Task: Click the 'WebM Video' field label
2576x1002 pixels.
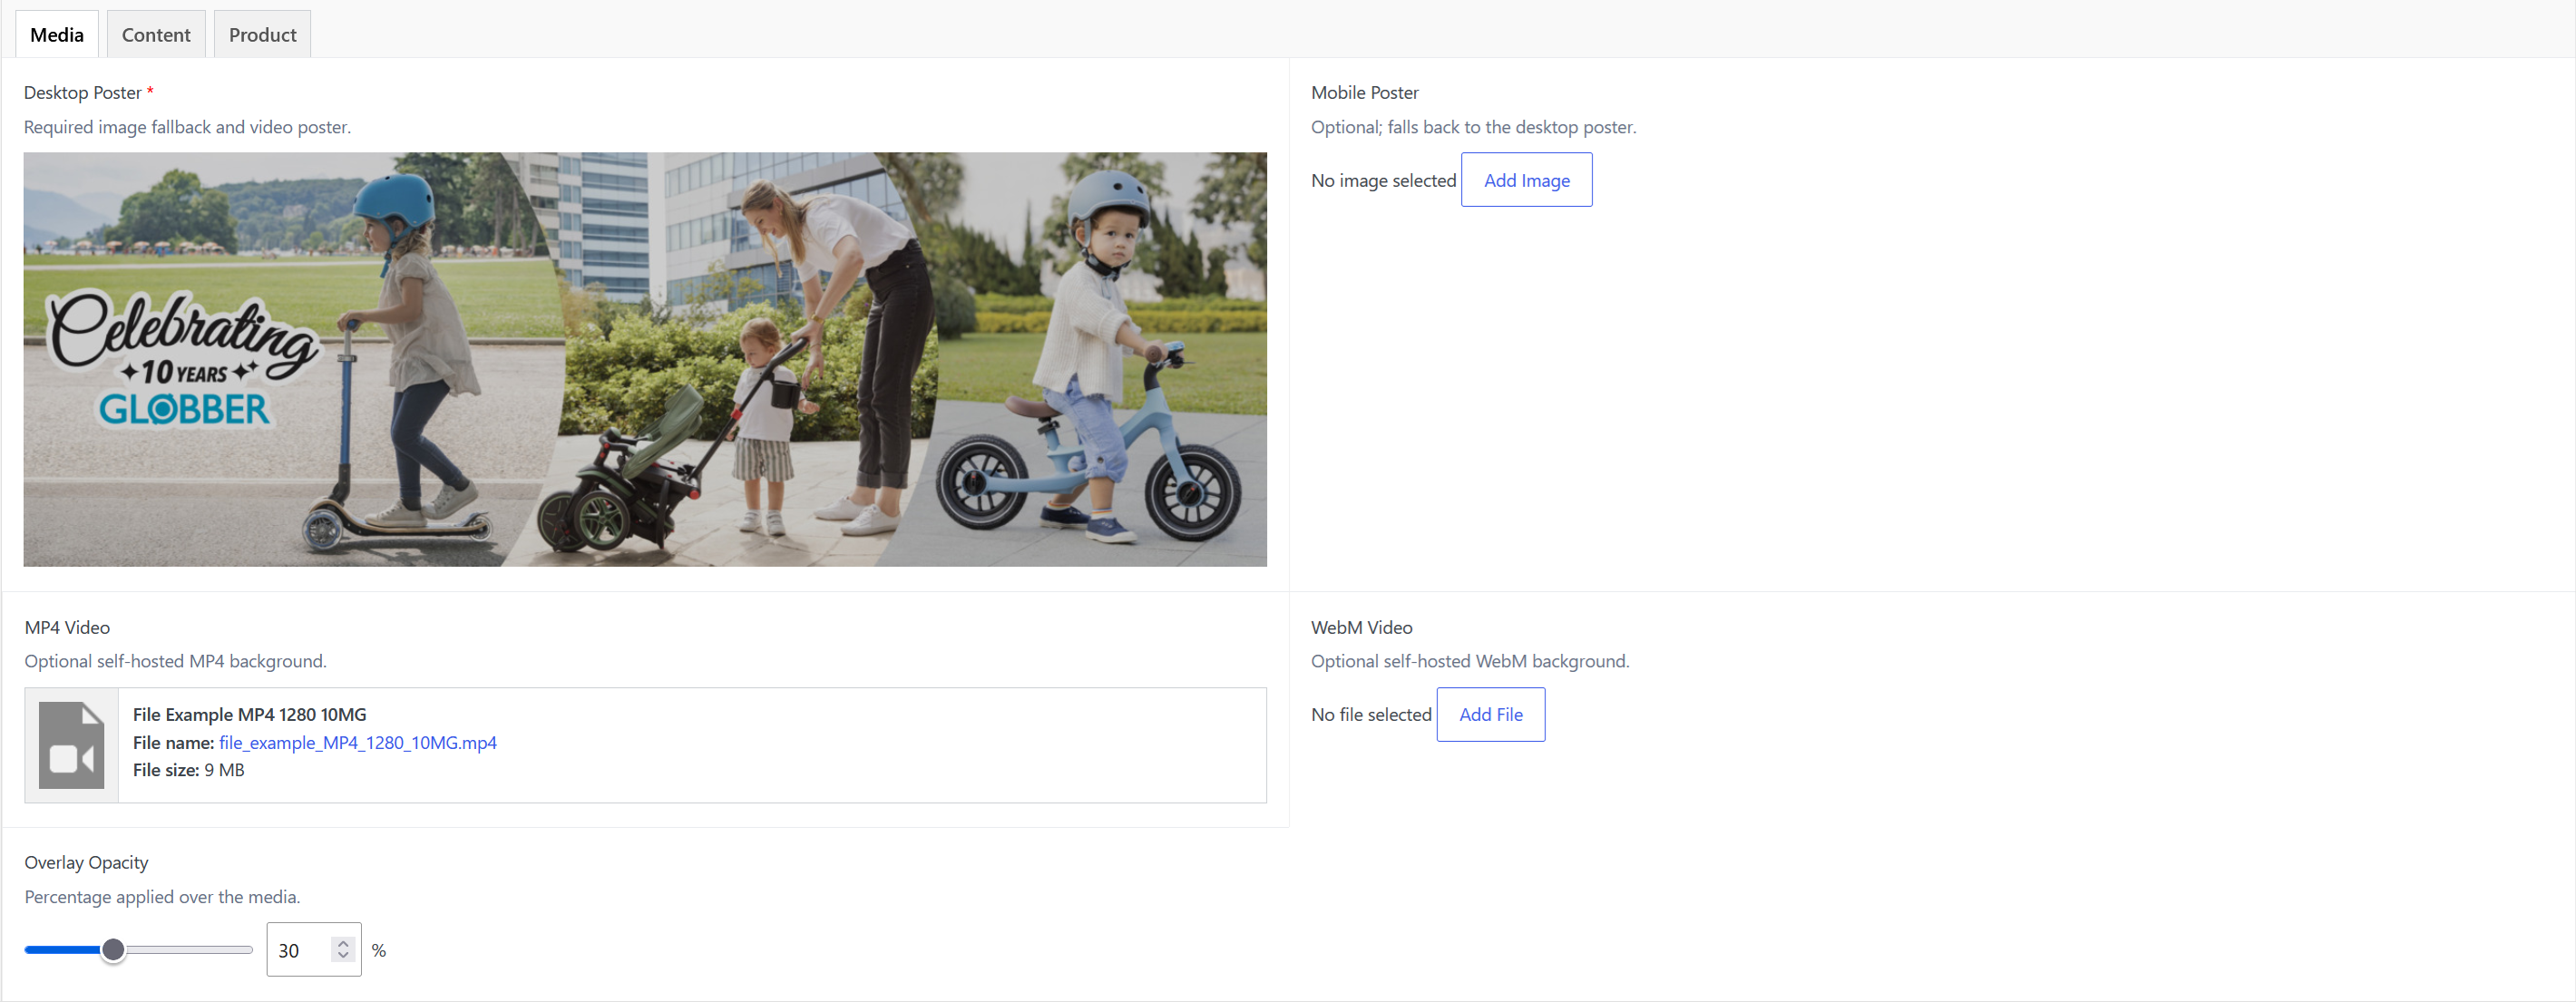Action: (1361, 627)
